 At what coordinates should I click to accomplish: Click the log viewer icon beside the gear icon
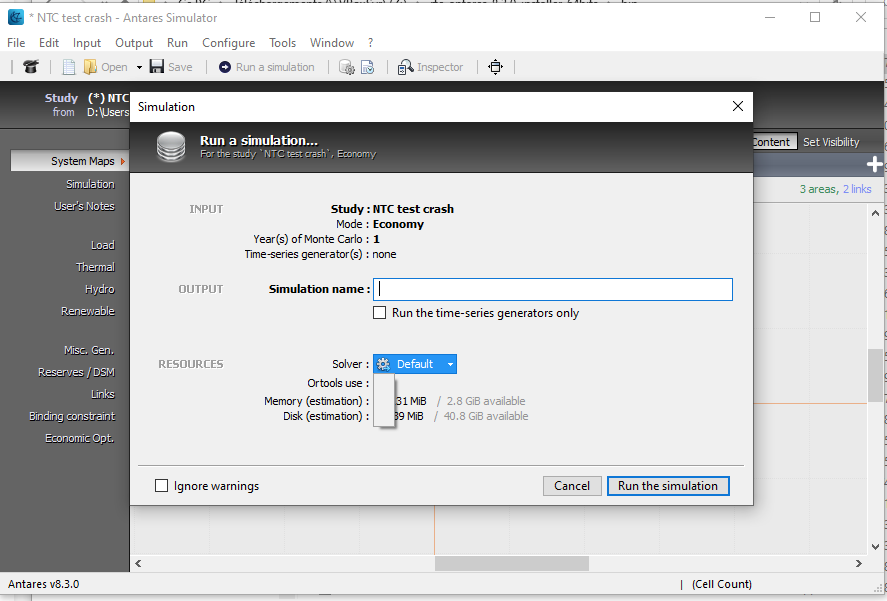point(368,66)
